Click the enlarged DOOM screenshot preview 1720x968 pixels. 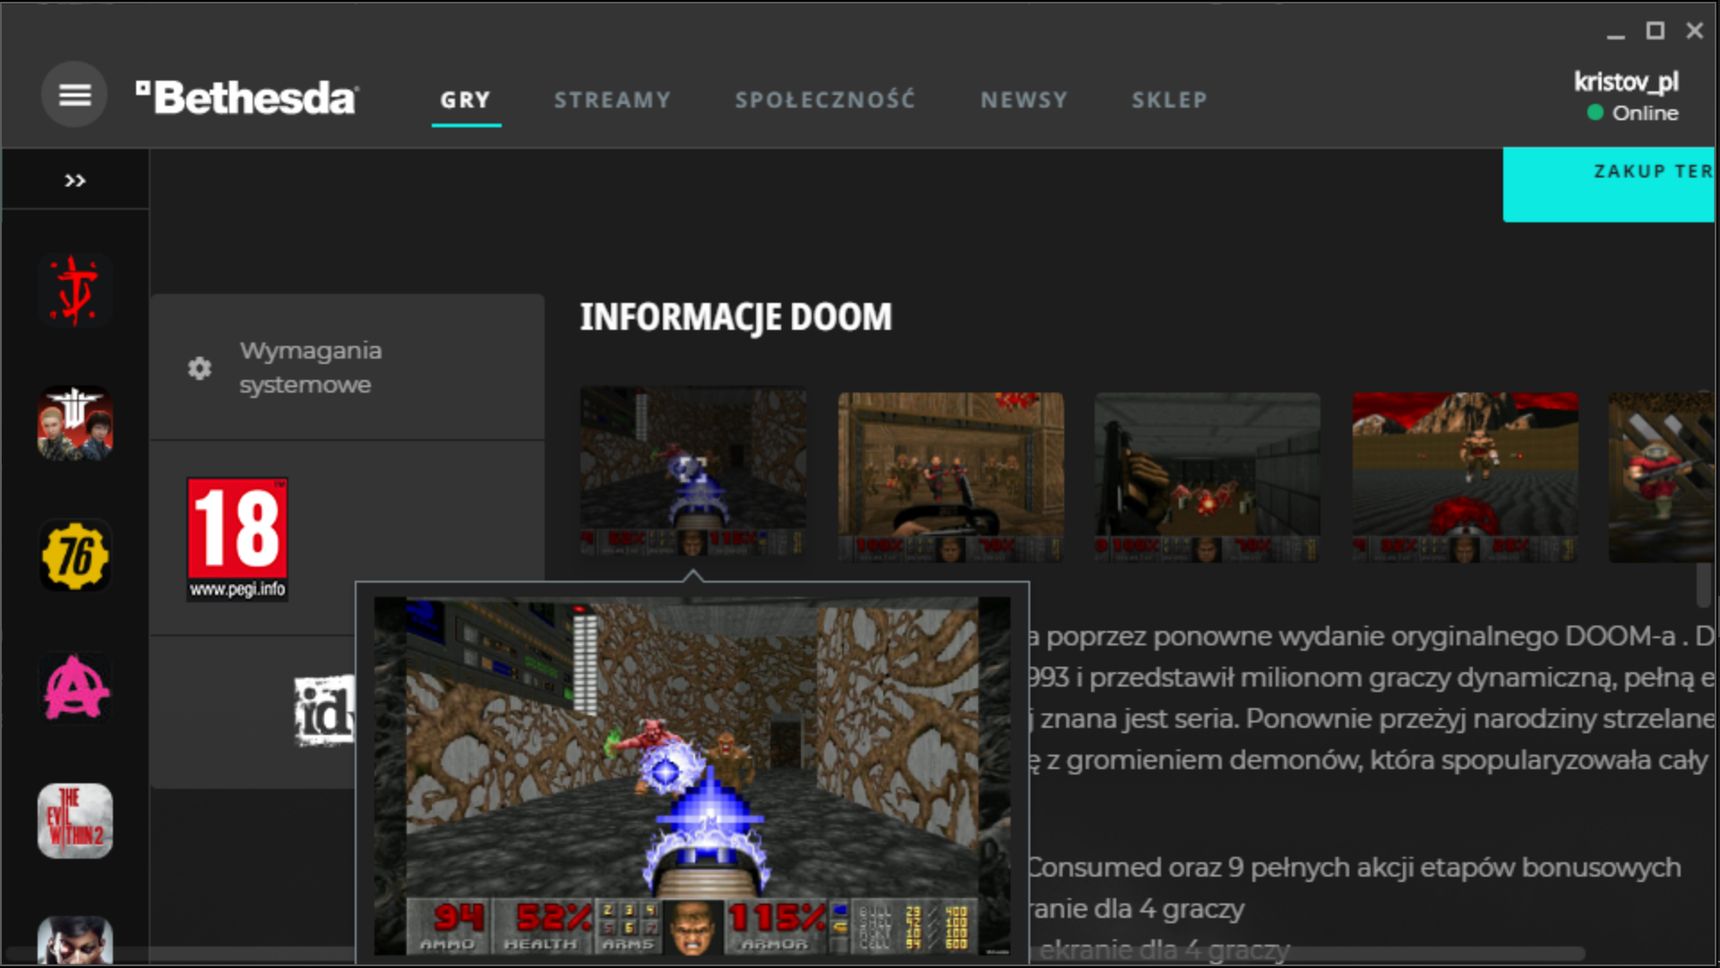[x=692, y=775]
